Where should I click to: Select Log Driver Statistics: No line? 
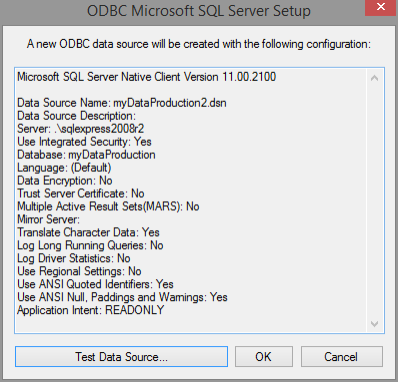(x=74, y=258)
